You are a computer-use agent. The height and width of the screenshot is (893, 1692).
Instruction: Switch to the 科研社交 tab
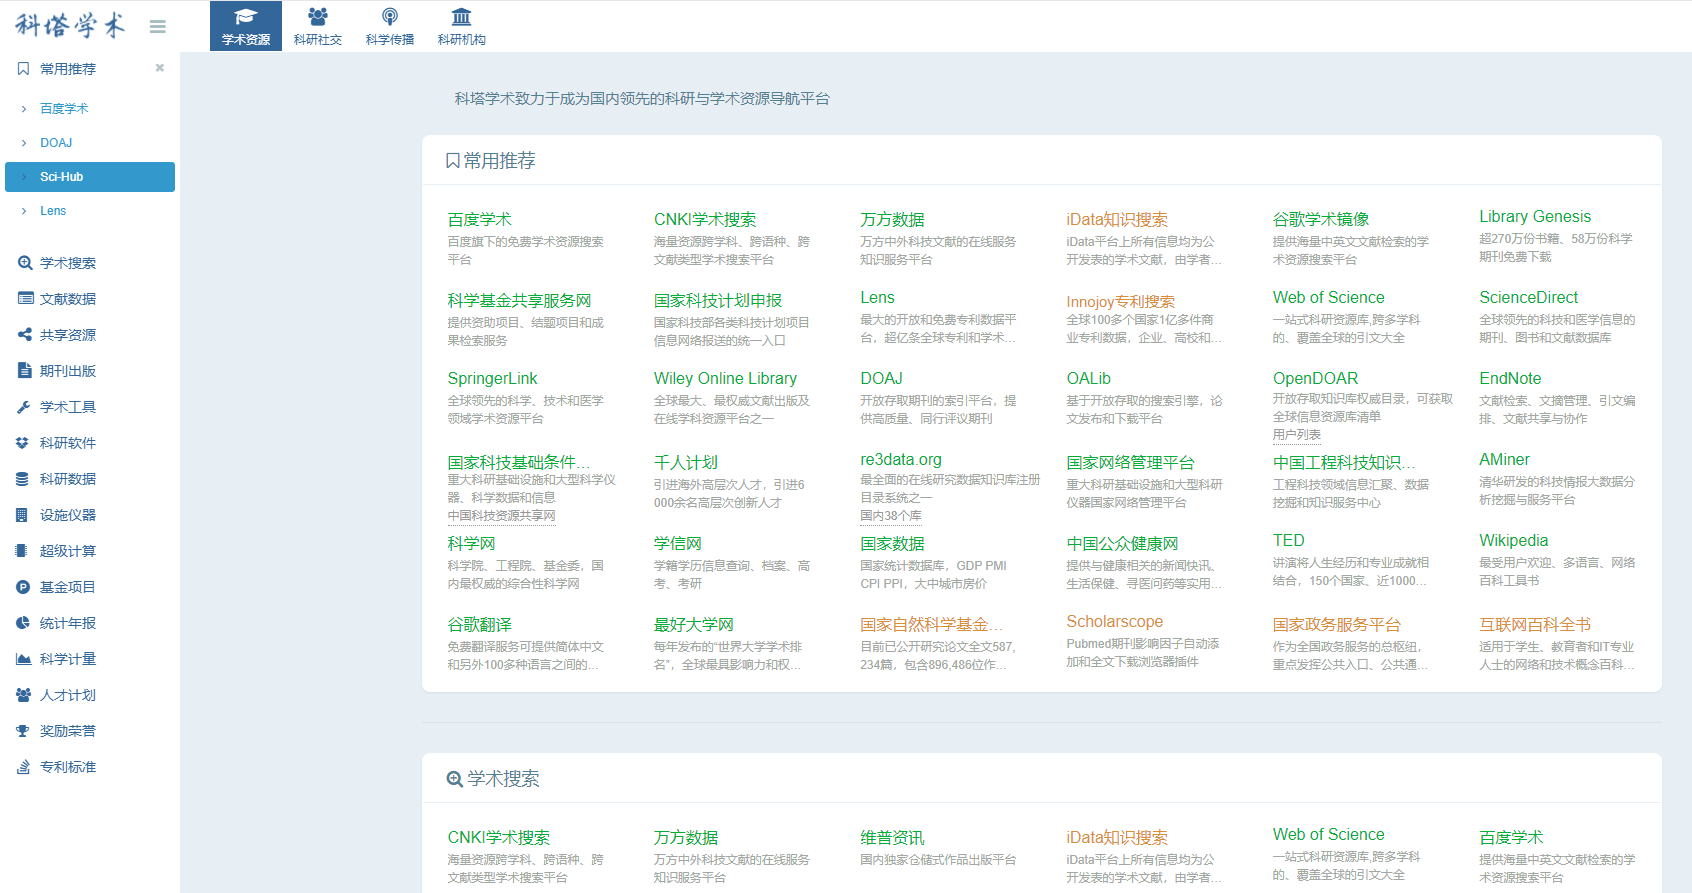pyautogui.click(x=318, y=26)
